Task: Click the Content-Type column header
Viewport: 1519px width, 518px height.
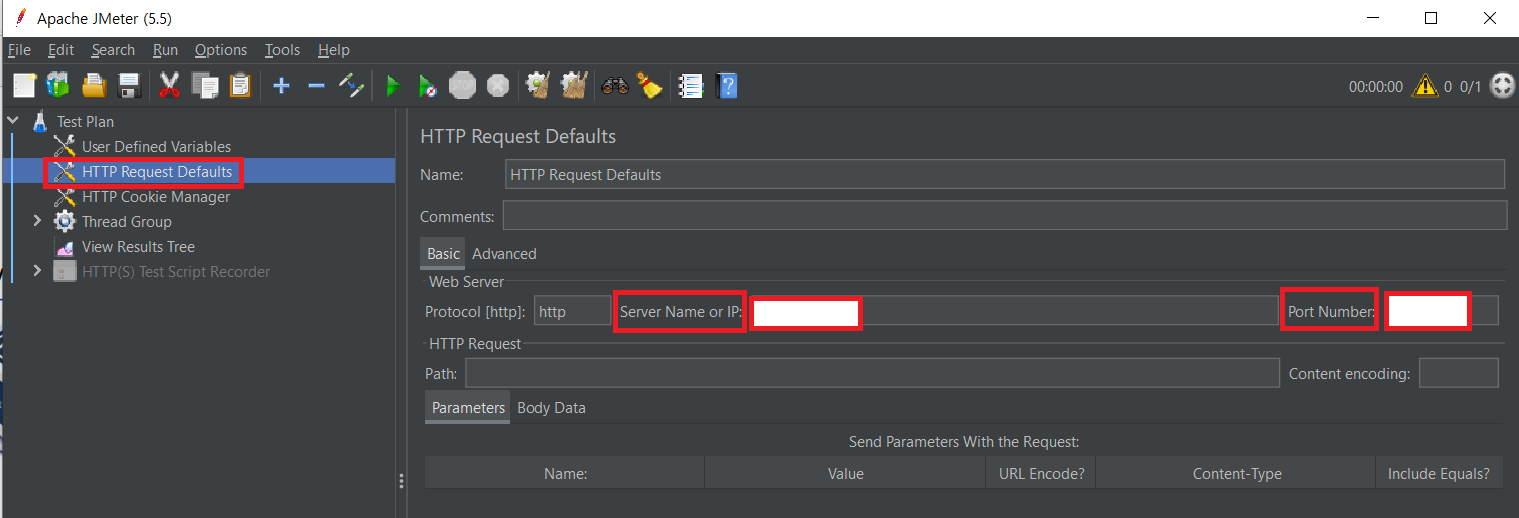Action: 1237,473
